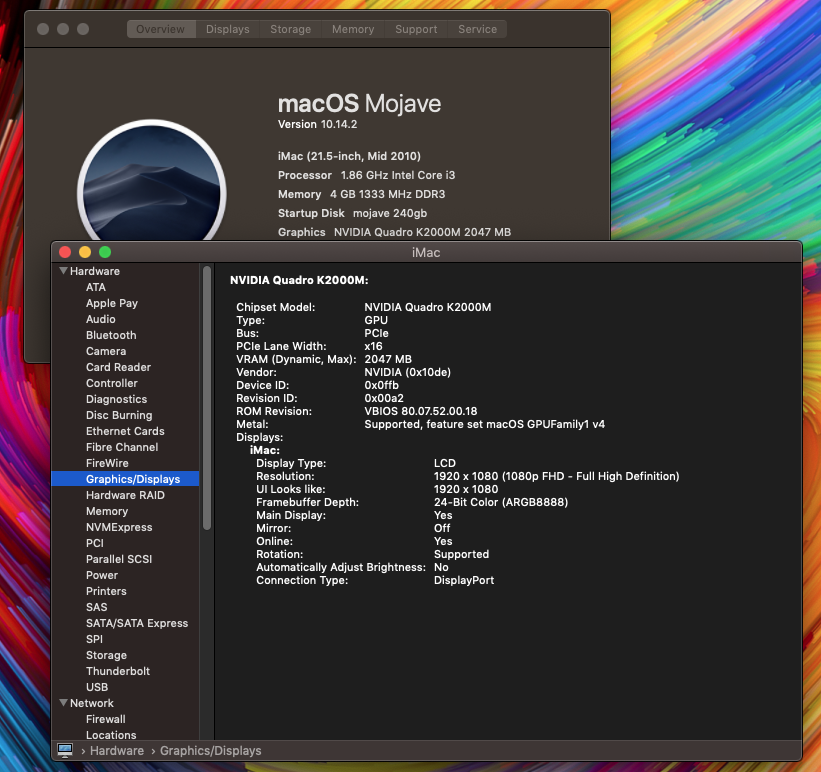Select Audio in the sidebar

tap(101, 319)
